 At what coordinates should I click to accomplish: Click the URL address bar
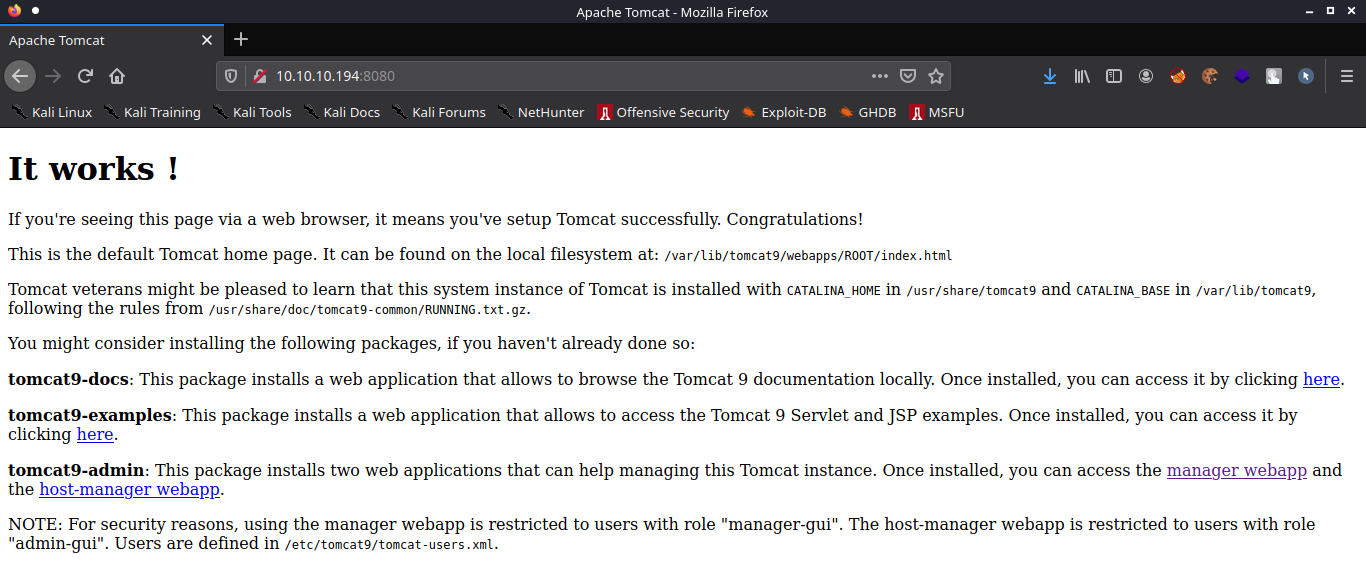(x=560, y=76)
